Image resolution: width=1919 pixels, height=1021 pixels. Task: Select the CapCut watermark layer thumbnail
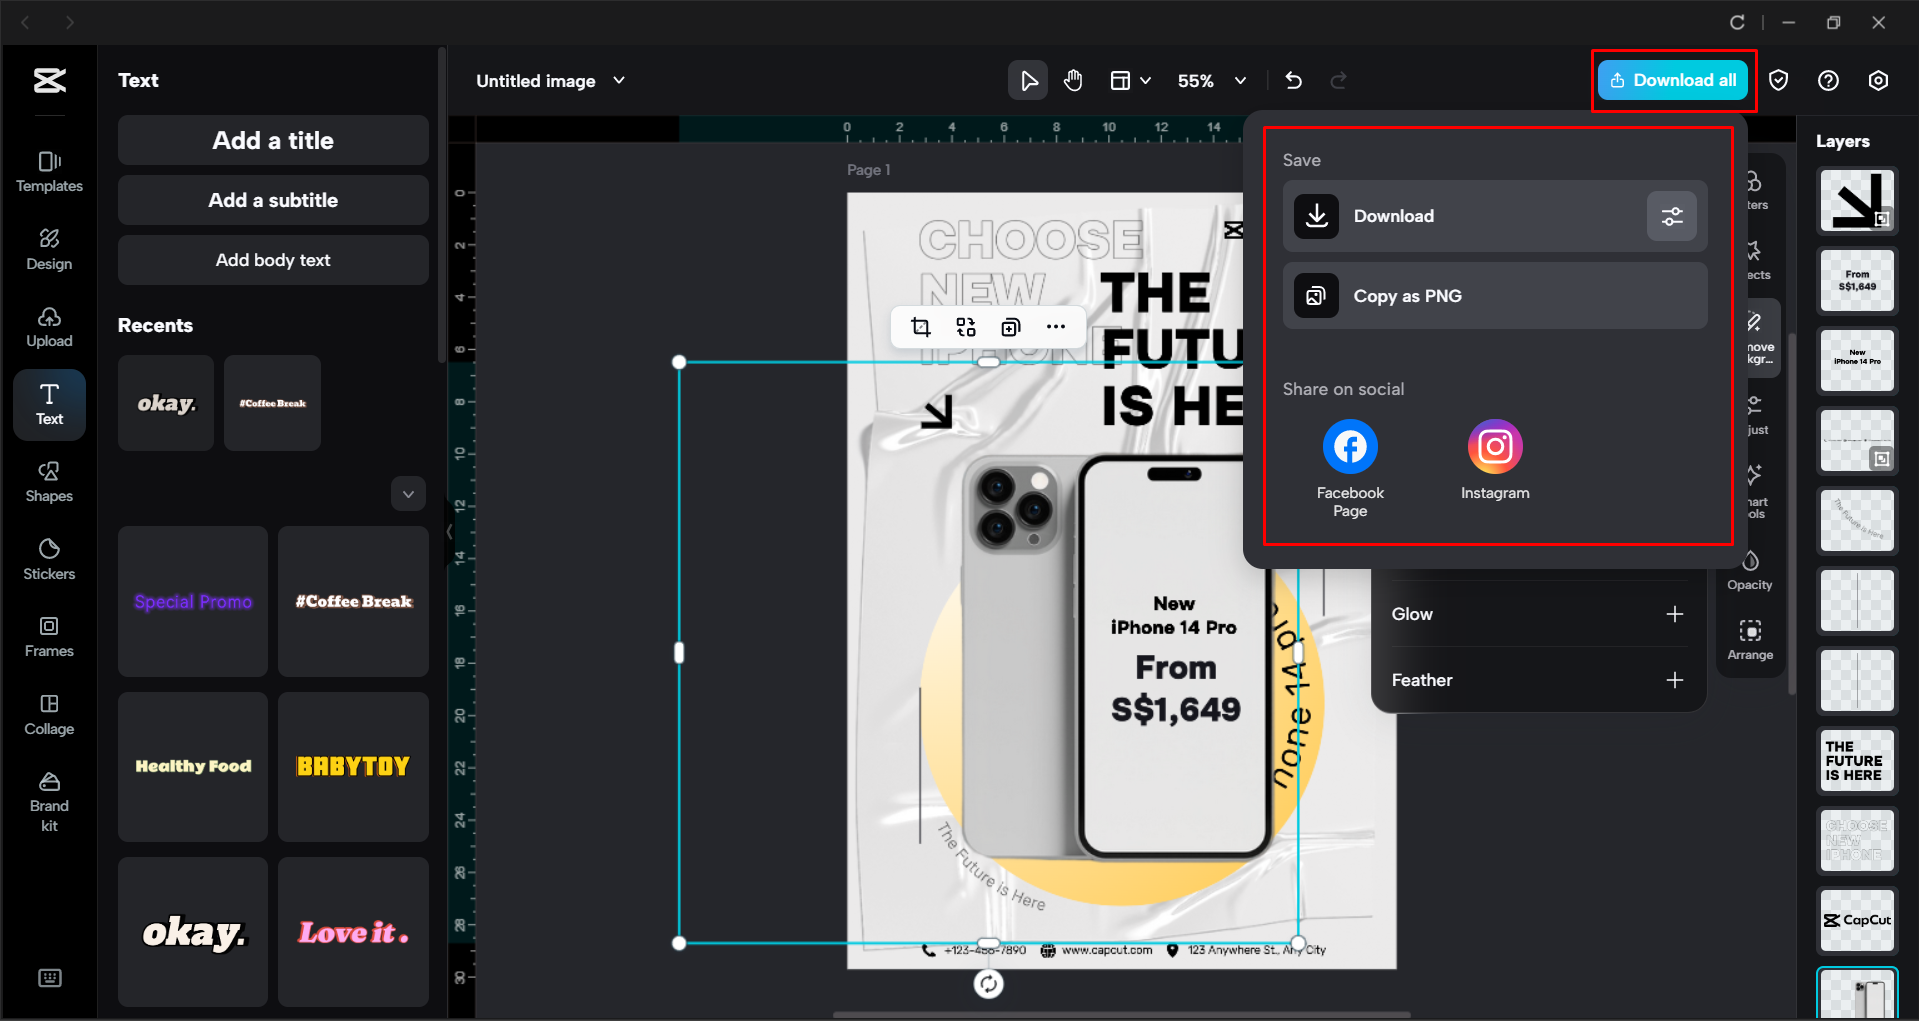click(1856, 920)
